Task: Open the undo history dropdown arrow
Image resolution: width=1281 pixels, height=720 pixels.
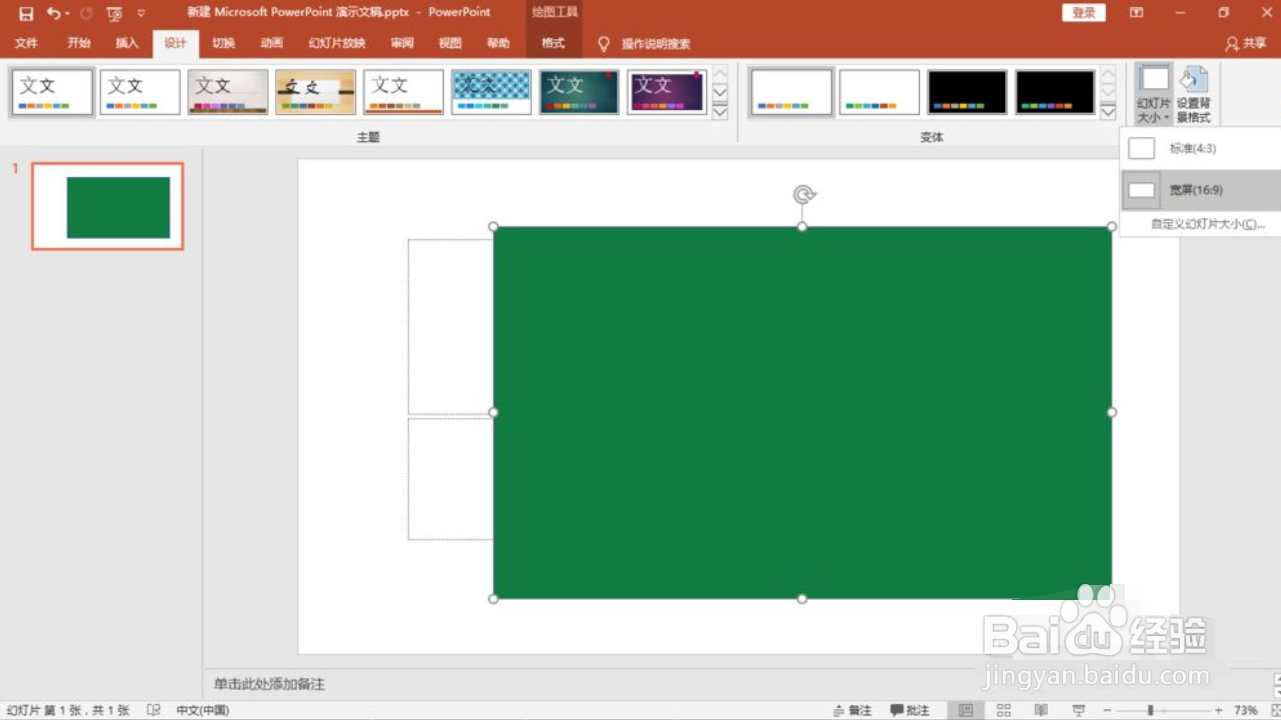Action: pyautogui.click(x=67, y=14)
